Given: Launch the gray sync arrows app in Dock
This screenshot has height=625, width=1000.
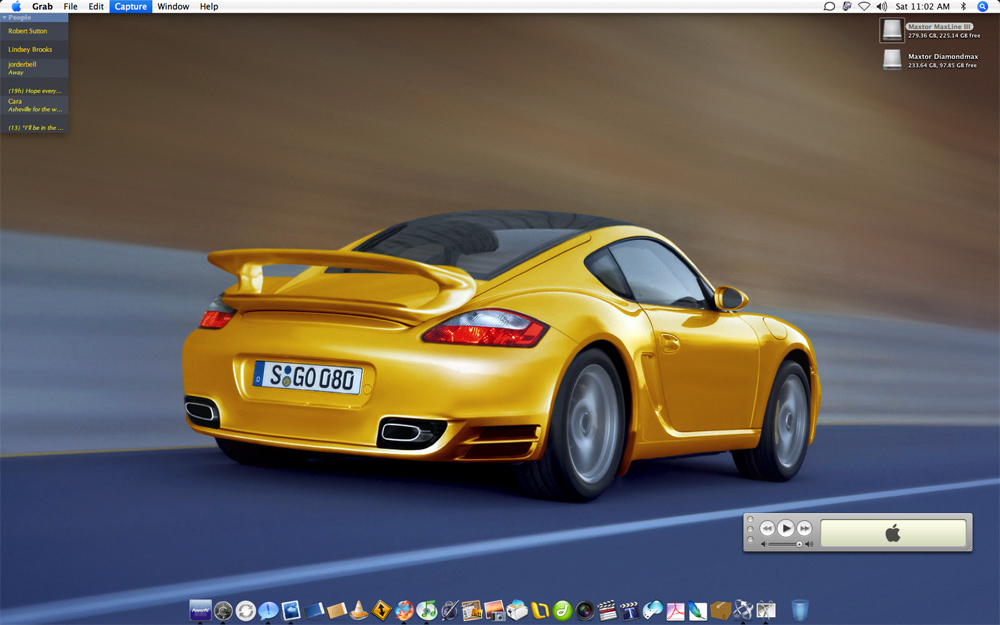Looking at the screenshot, I should [246, 611].
